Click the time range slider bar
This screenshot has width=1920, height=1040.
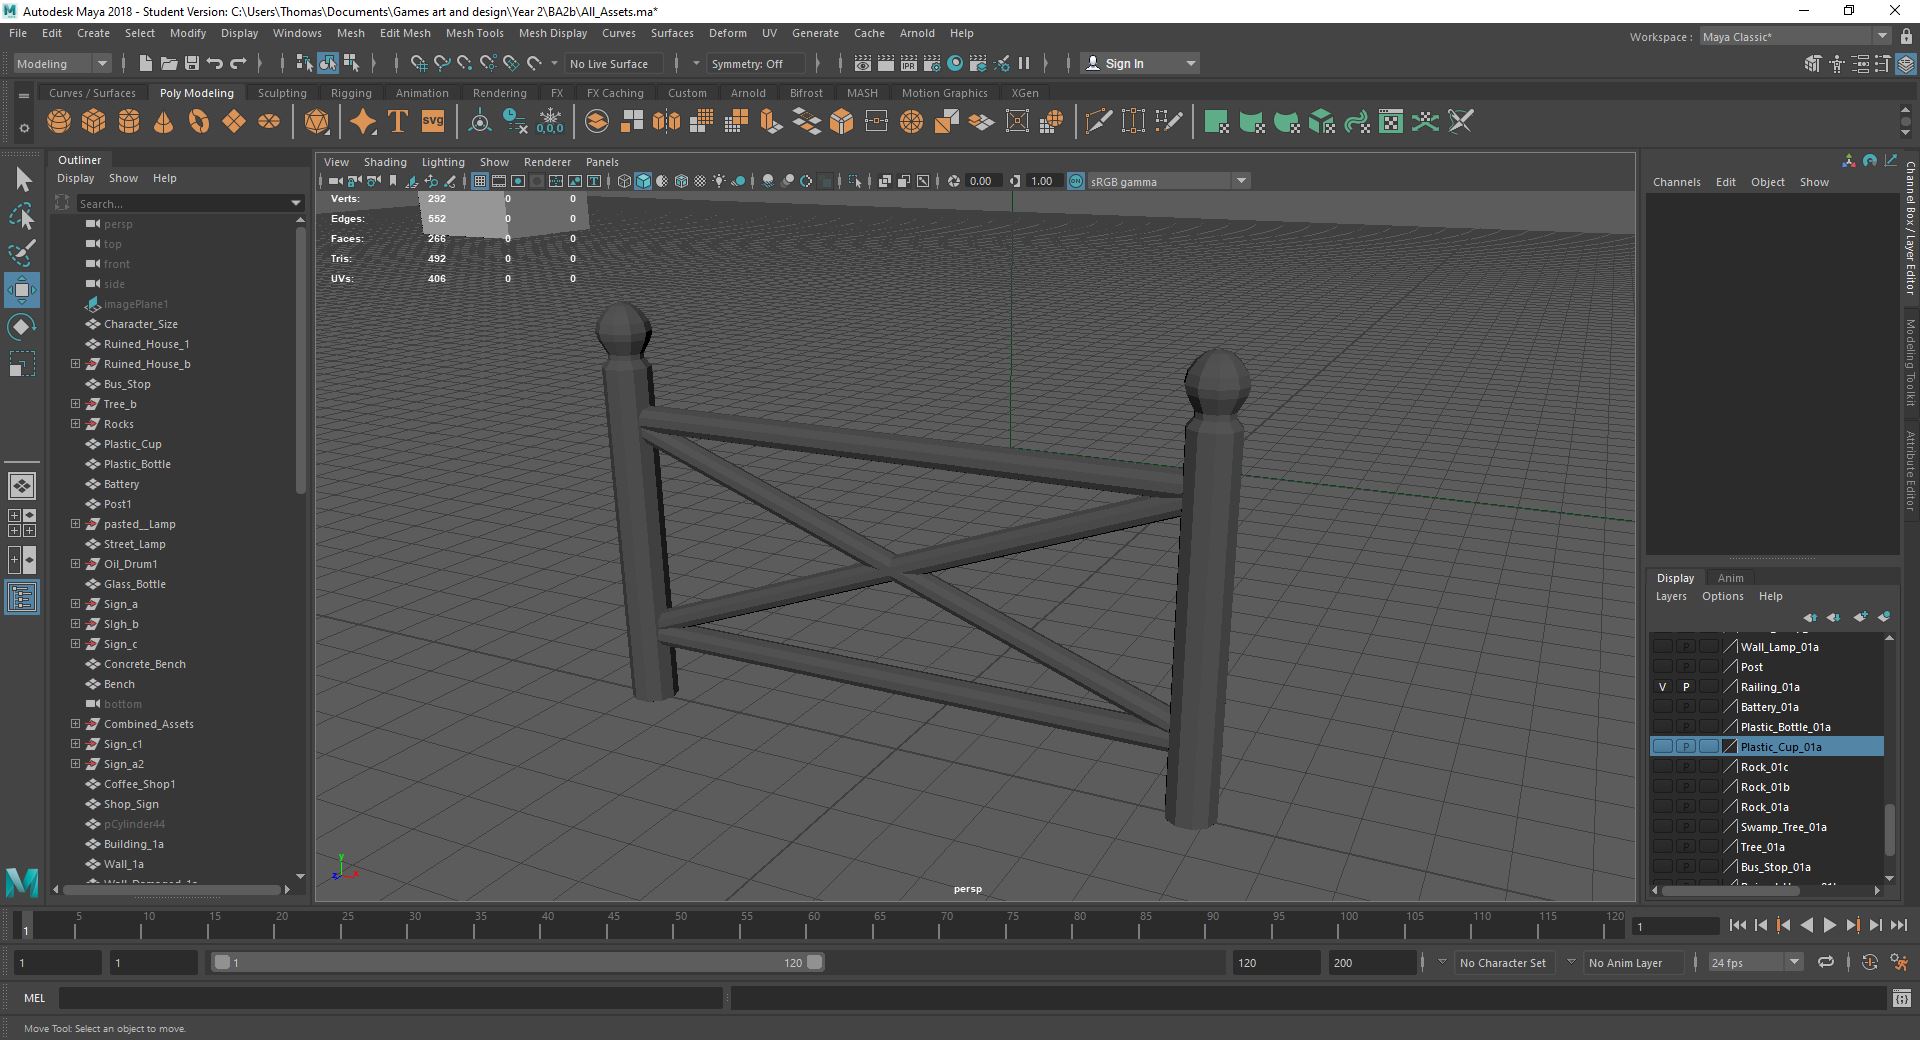518,962
